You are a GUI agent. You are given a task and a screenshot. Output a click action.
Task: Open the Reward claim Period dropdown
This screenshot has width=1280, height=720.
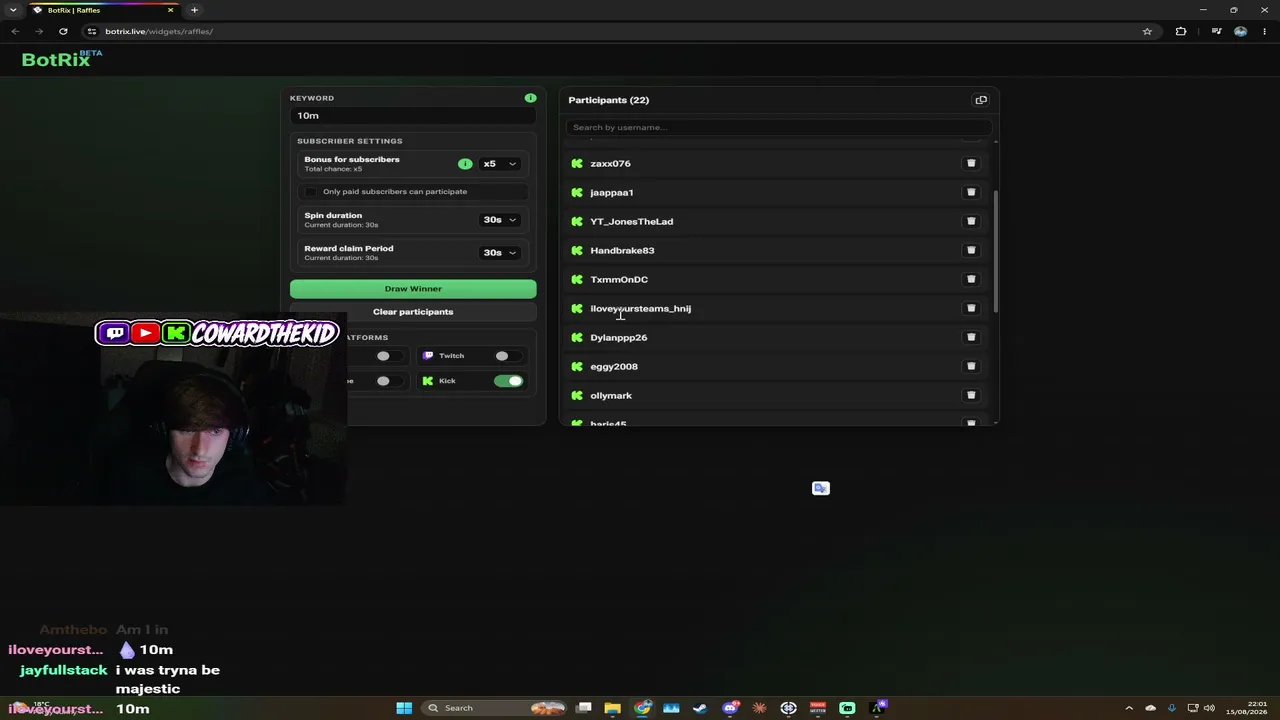(x=500, y=252)
